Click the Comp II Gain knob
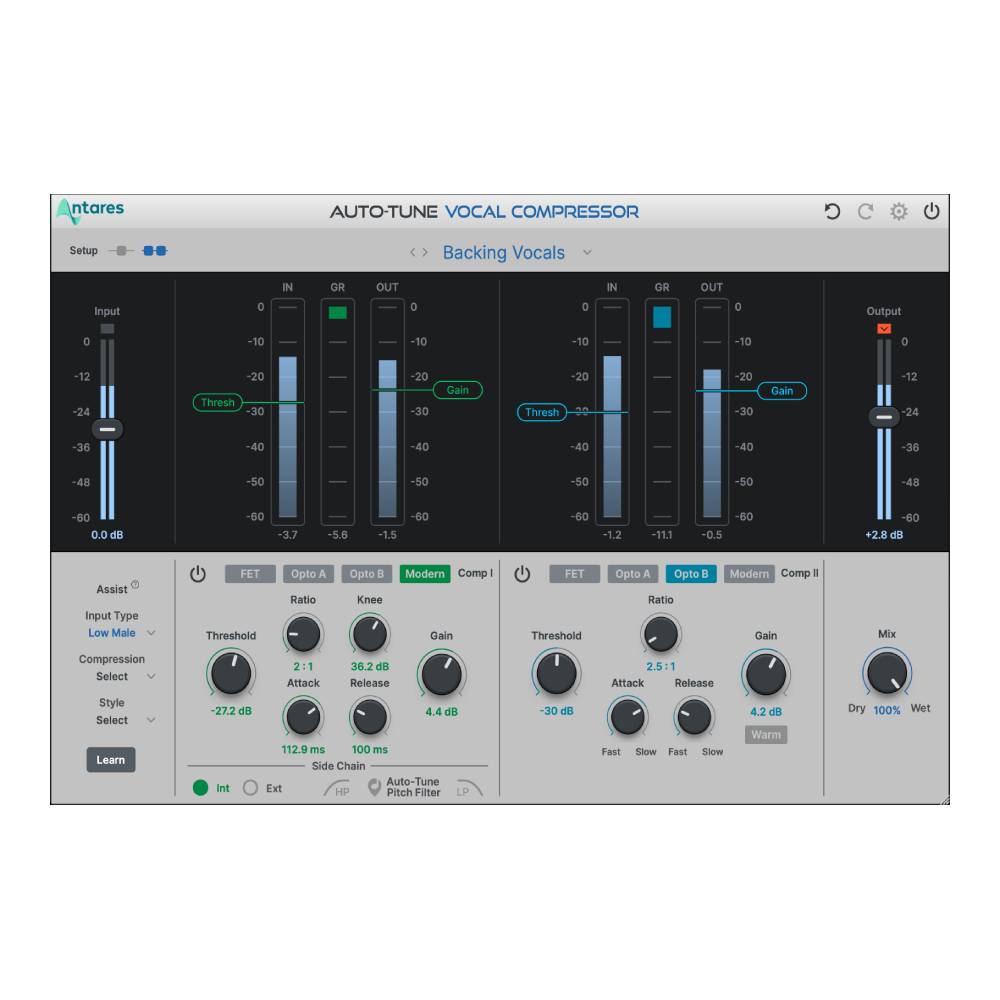This screenshot has width=1000, height=1000. point(766,673)
